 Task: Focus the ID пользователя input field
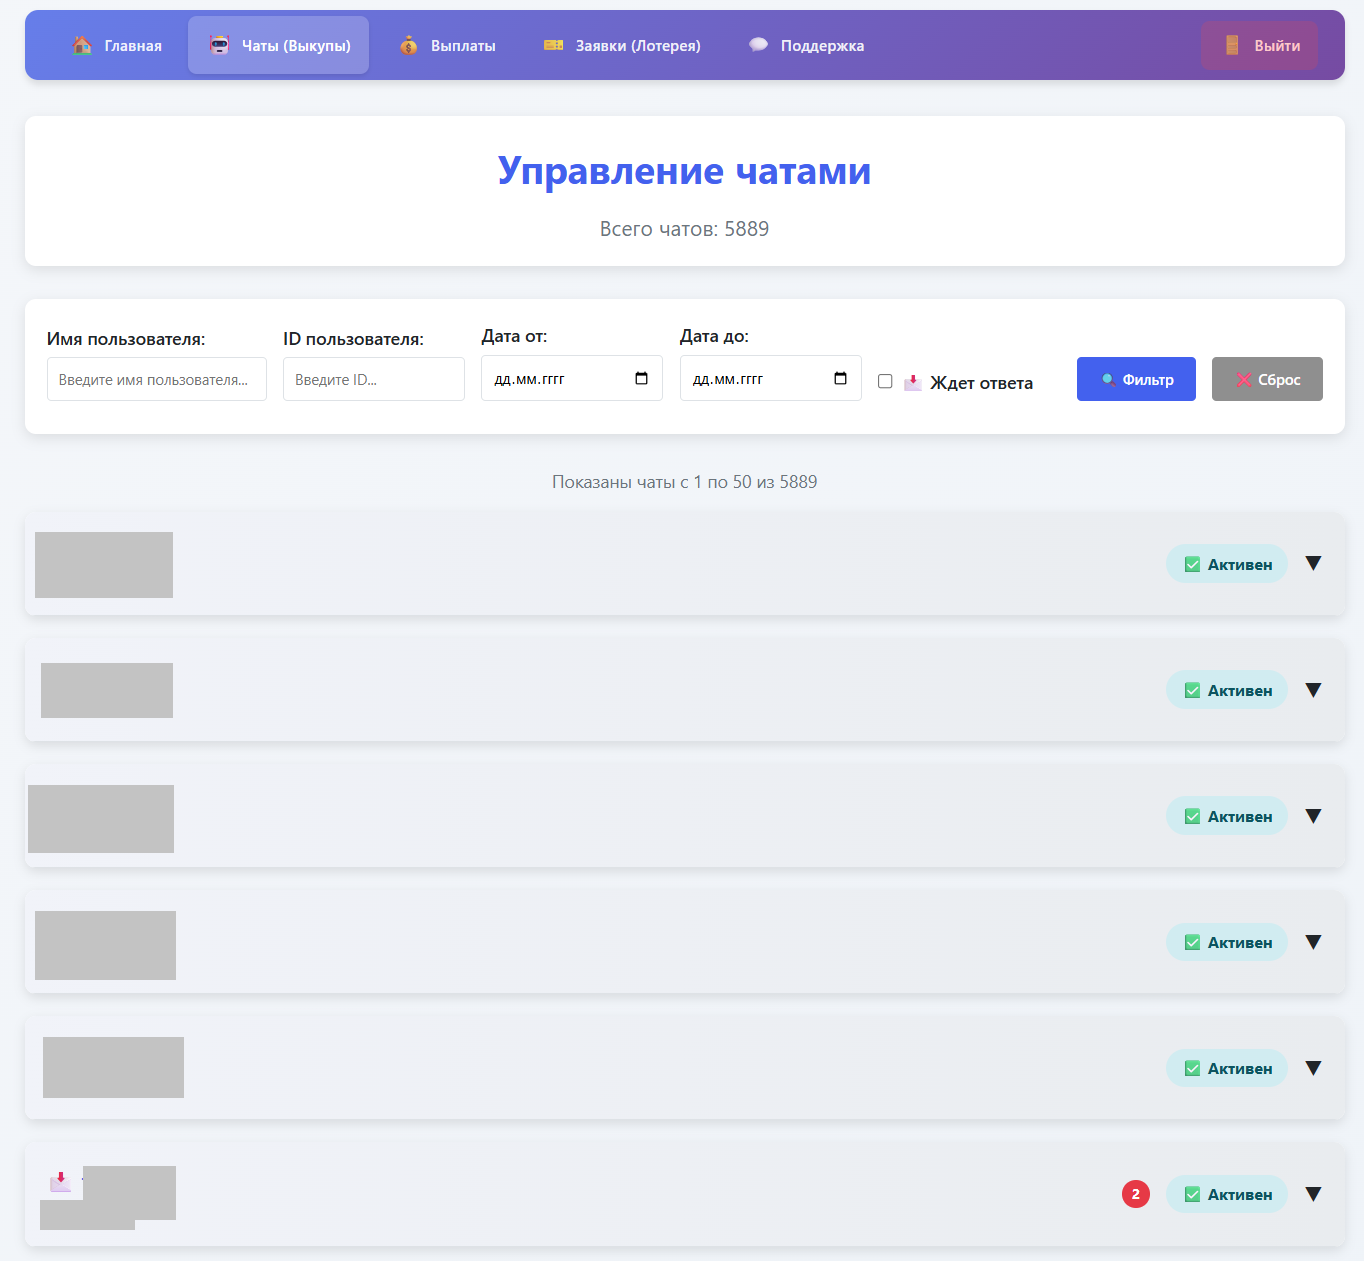(374, 379)
